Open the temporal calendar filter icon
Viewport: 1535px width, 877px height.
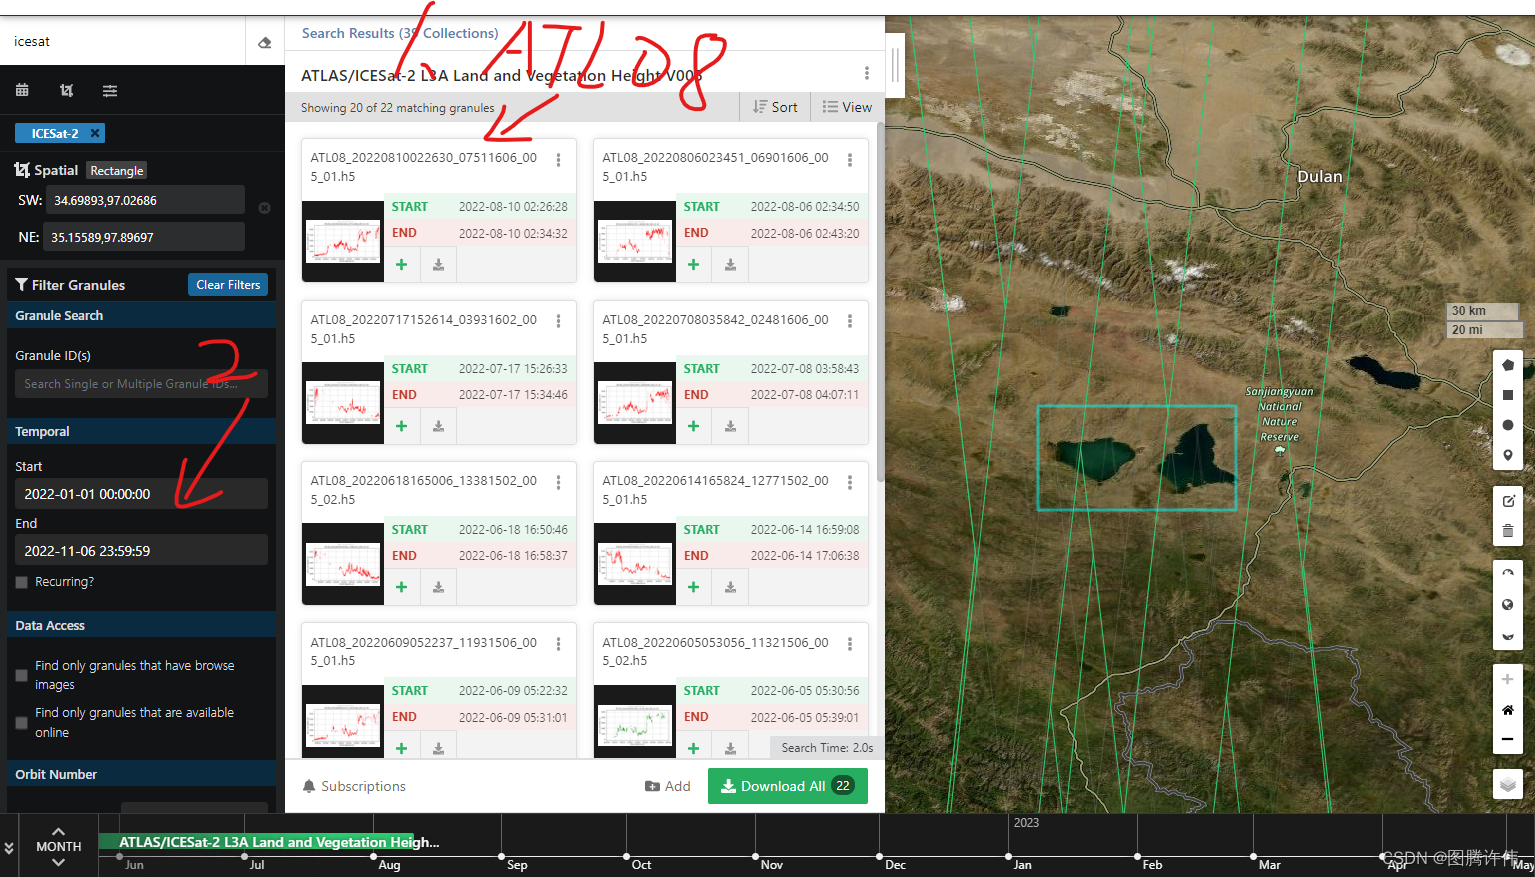pyautogui.click(x=22, y=90)
